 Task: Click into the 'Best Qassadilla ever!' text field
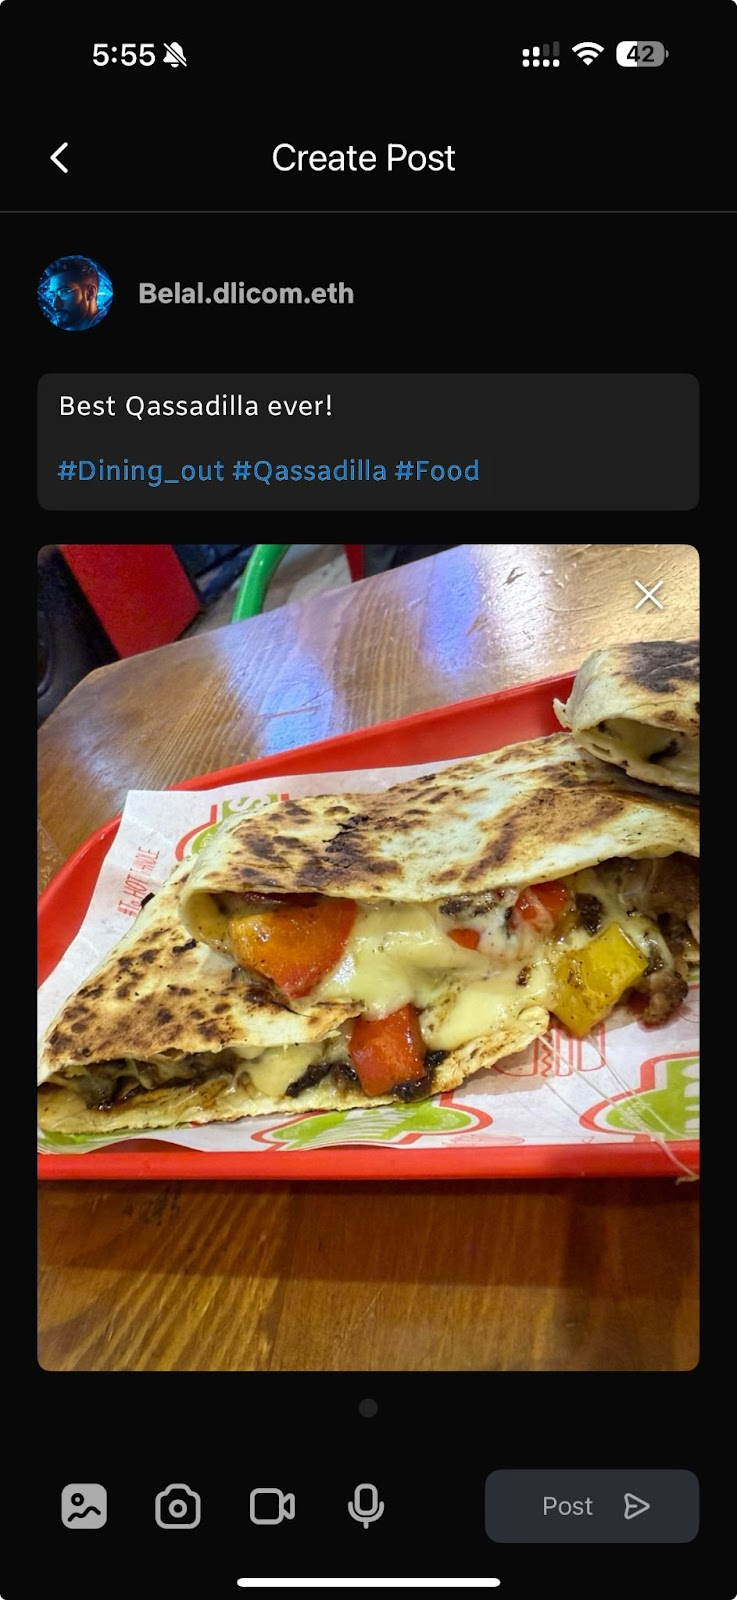point(368,442)
